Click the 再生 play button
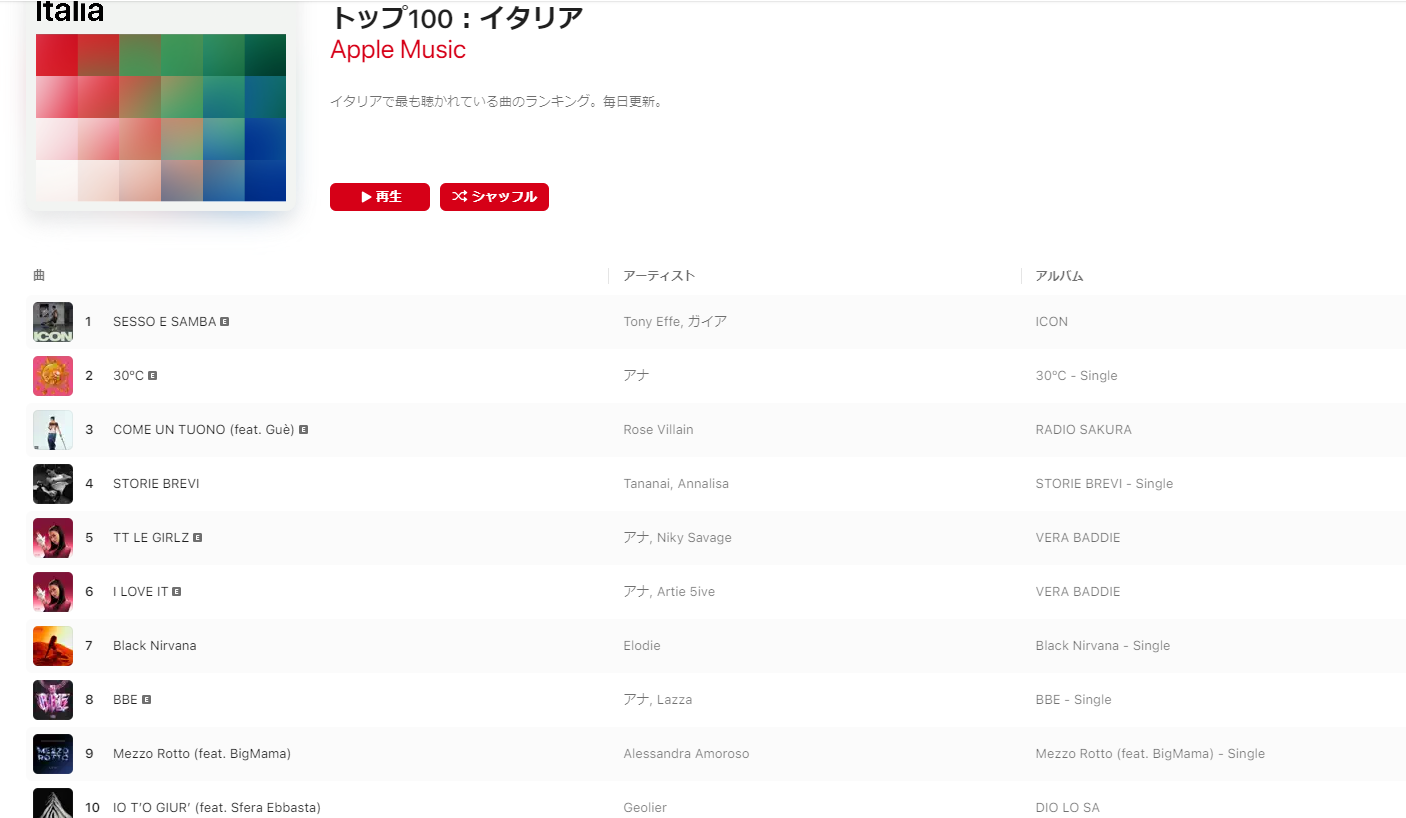 (380, 197)
